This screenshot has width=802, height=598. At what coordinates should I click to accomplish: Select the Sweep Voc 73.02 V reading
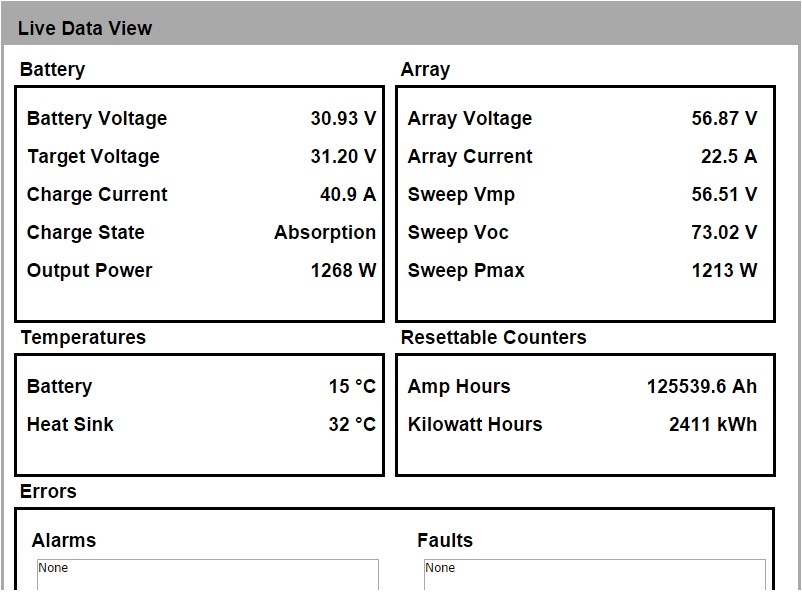[x=724, y=232]
